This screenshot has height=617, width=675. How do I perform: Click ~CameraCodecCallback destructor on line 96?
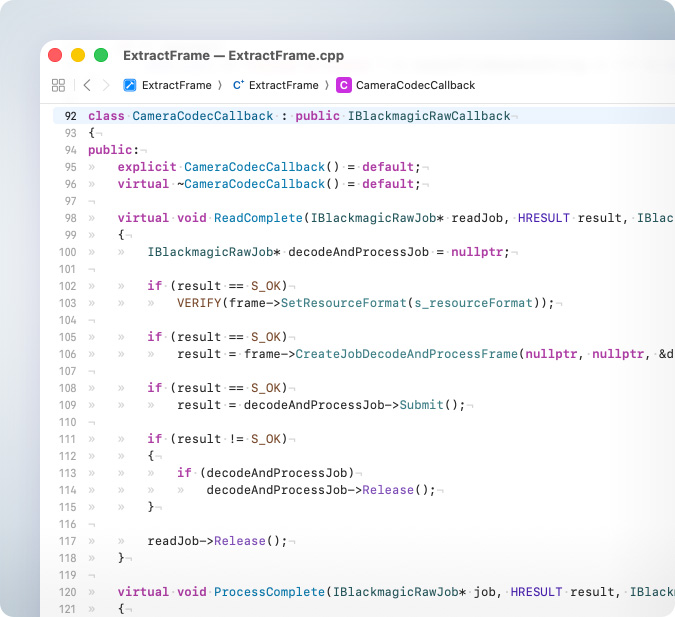251,184
